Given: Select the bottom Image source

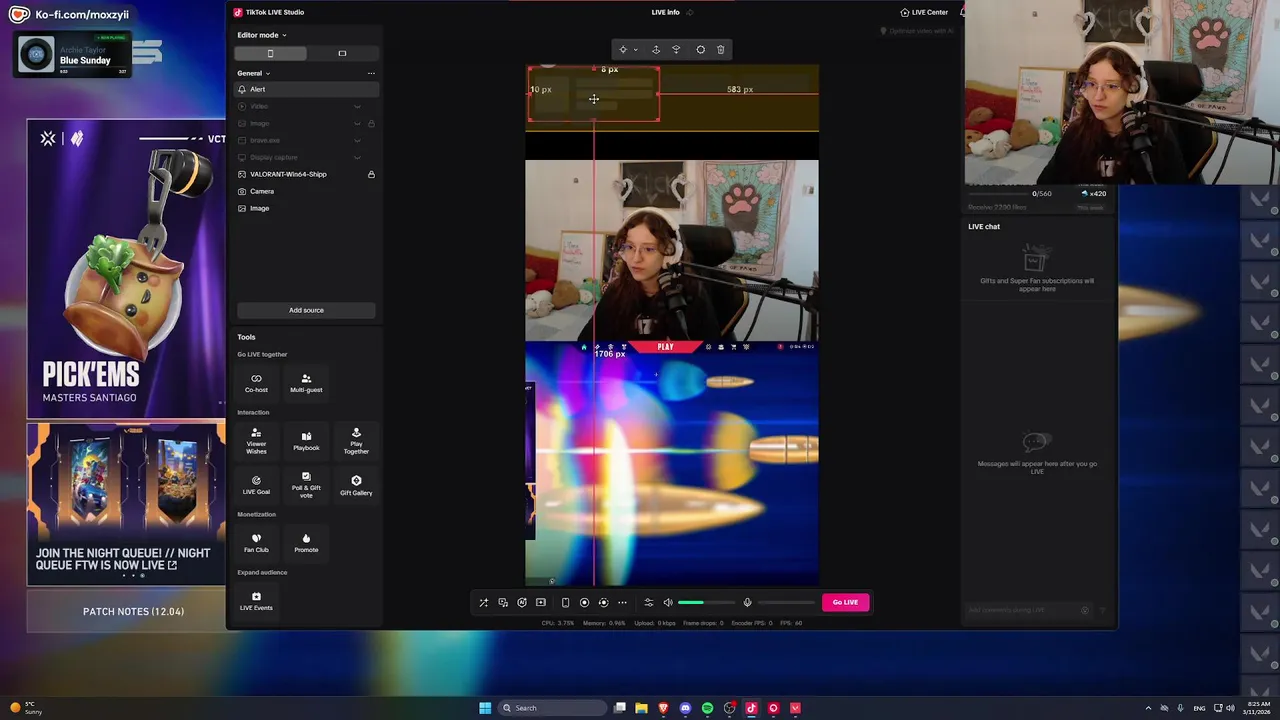Looking at the screenshot, I should (x=306, y=208).
